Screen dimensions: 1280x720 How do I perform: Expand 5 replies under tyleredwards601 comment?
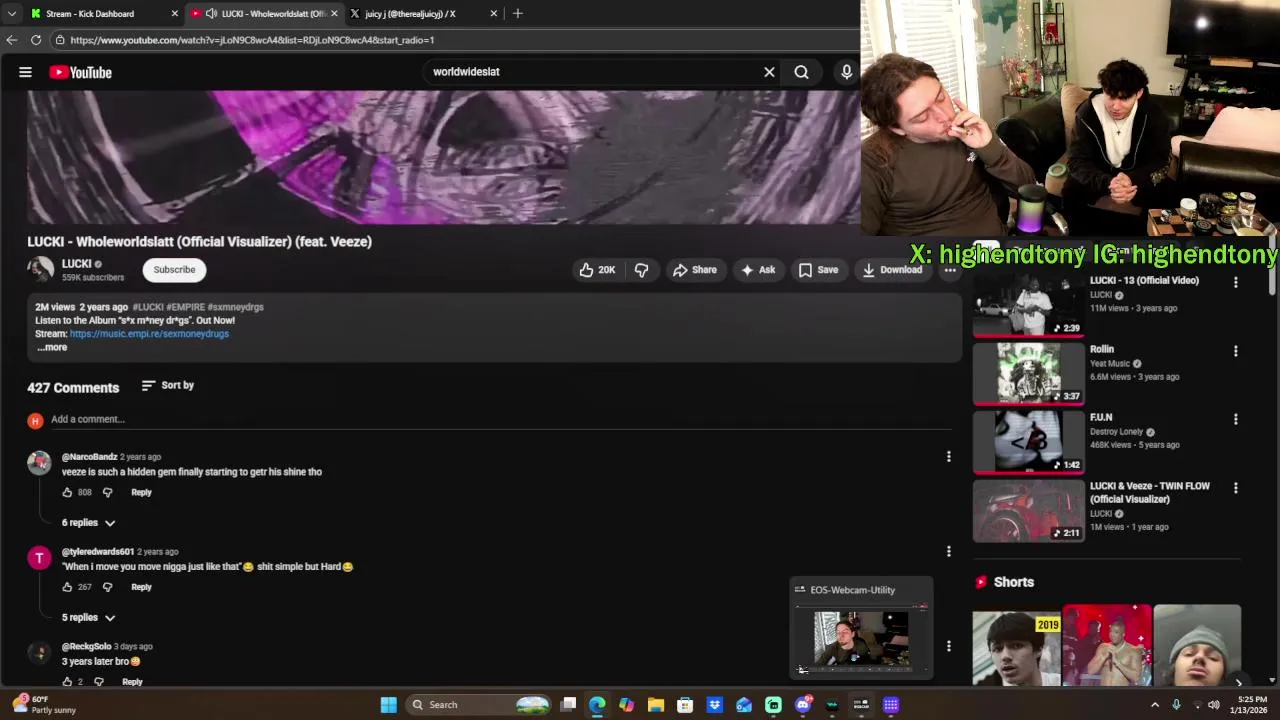pyautogui.click(x=89, y=618)
